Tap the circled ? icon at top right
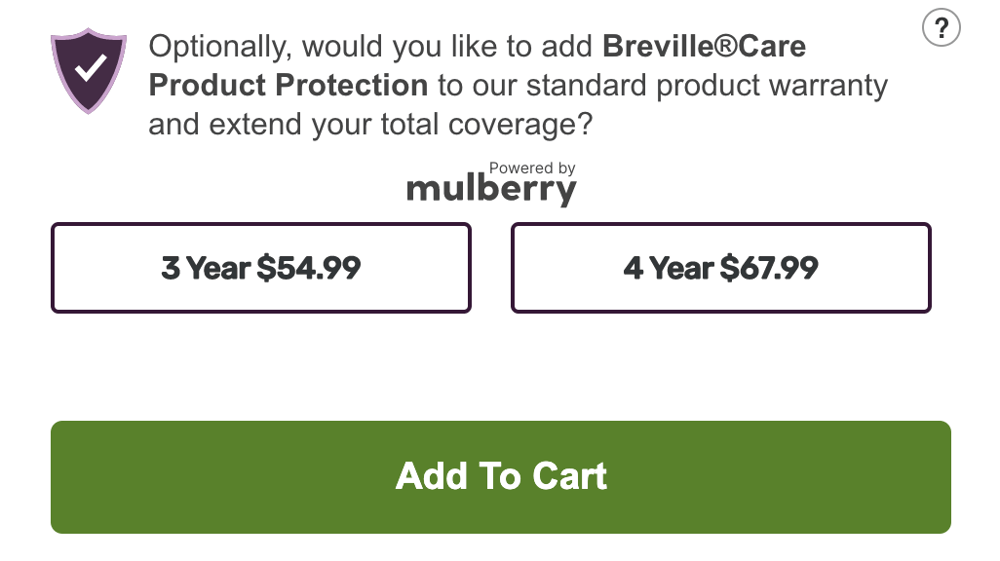The width and height of the screenshot is (1000, 561). [x=940, y=28]
